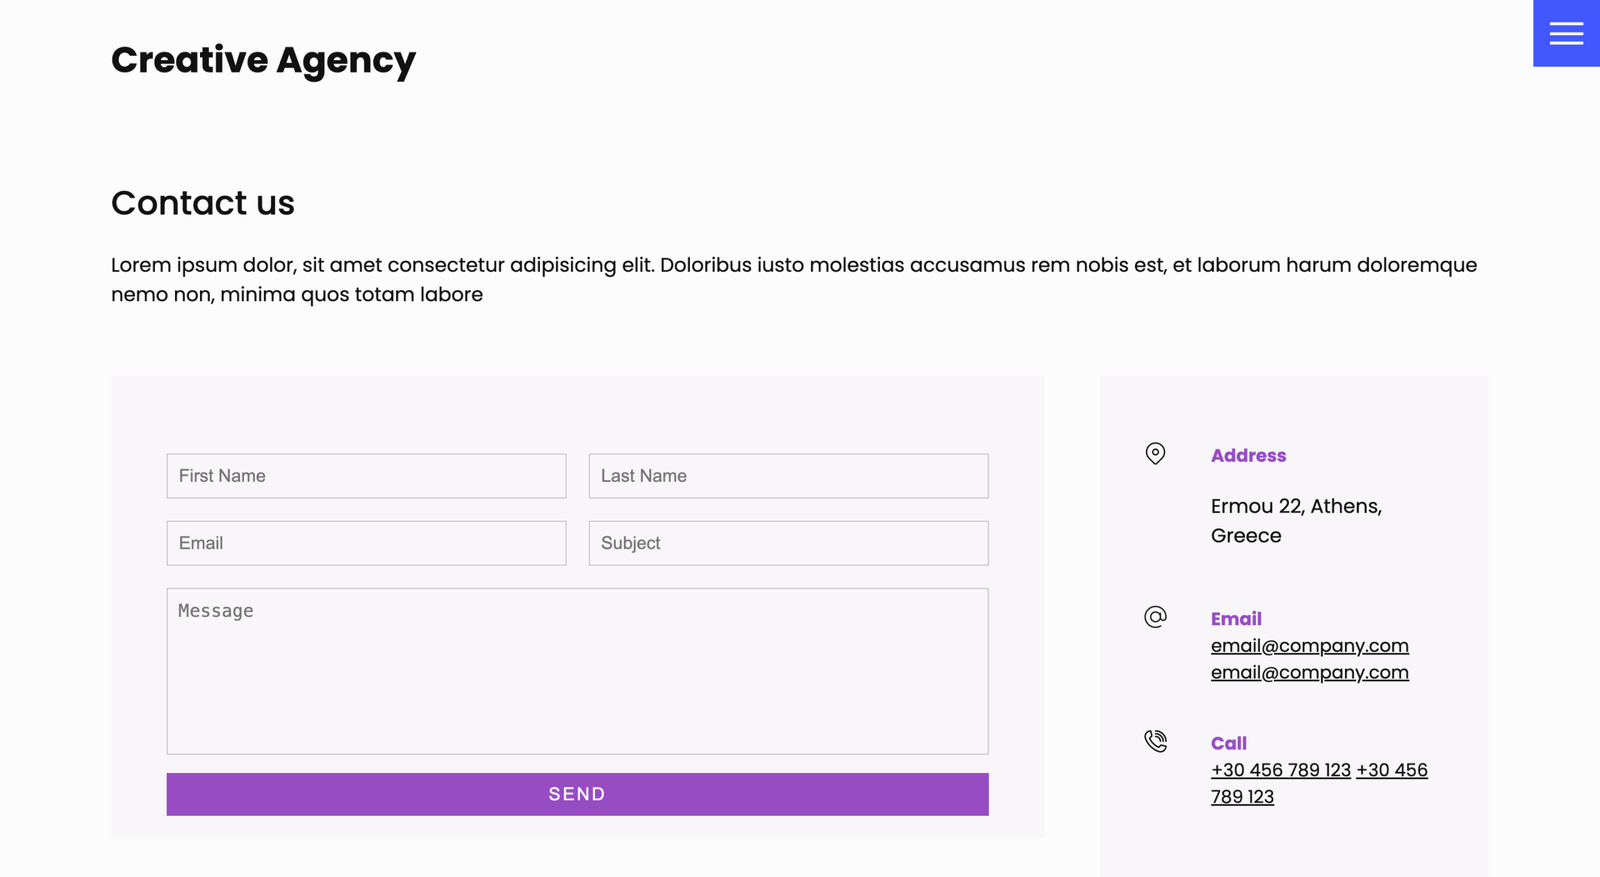Screen dimensions: 1600x877
Task: Open the hamburger navigation menu
Action: click(x=1566, y=34)
